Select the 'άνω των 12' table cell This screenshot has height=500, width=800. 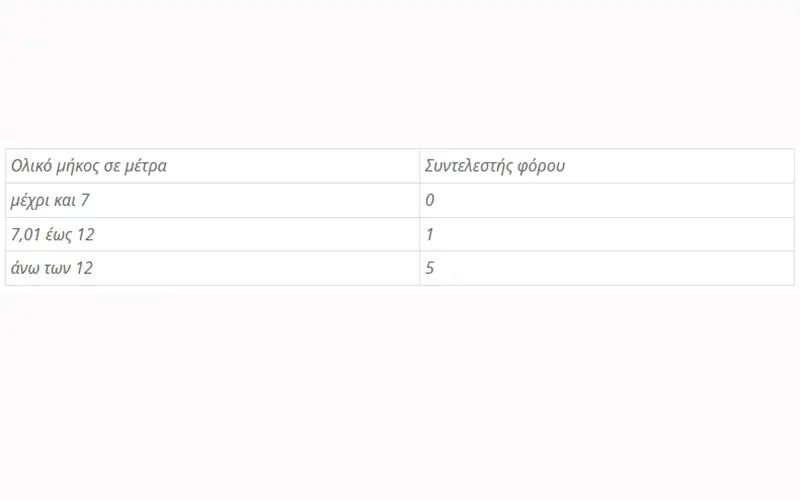pos(52,268)
